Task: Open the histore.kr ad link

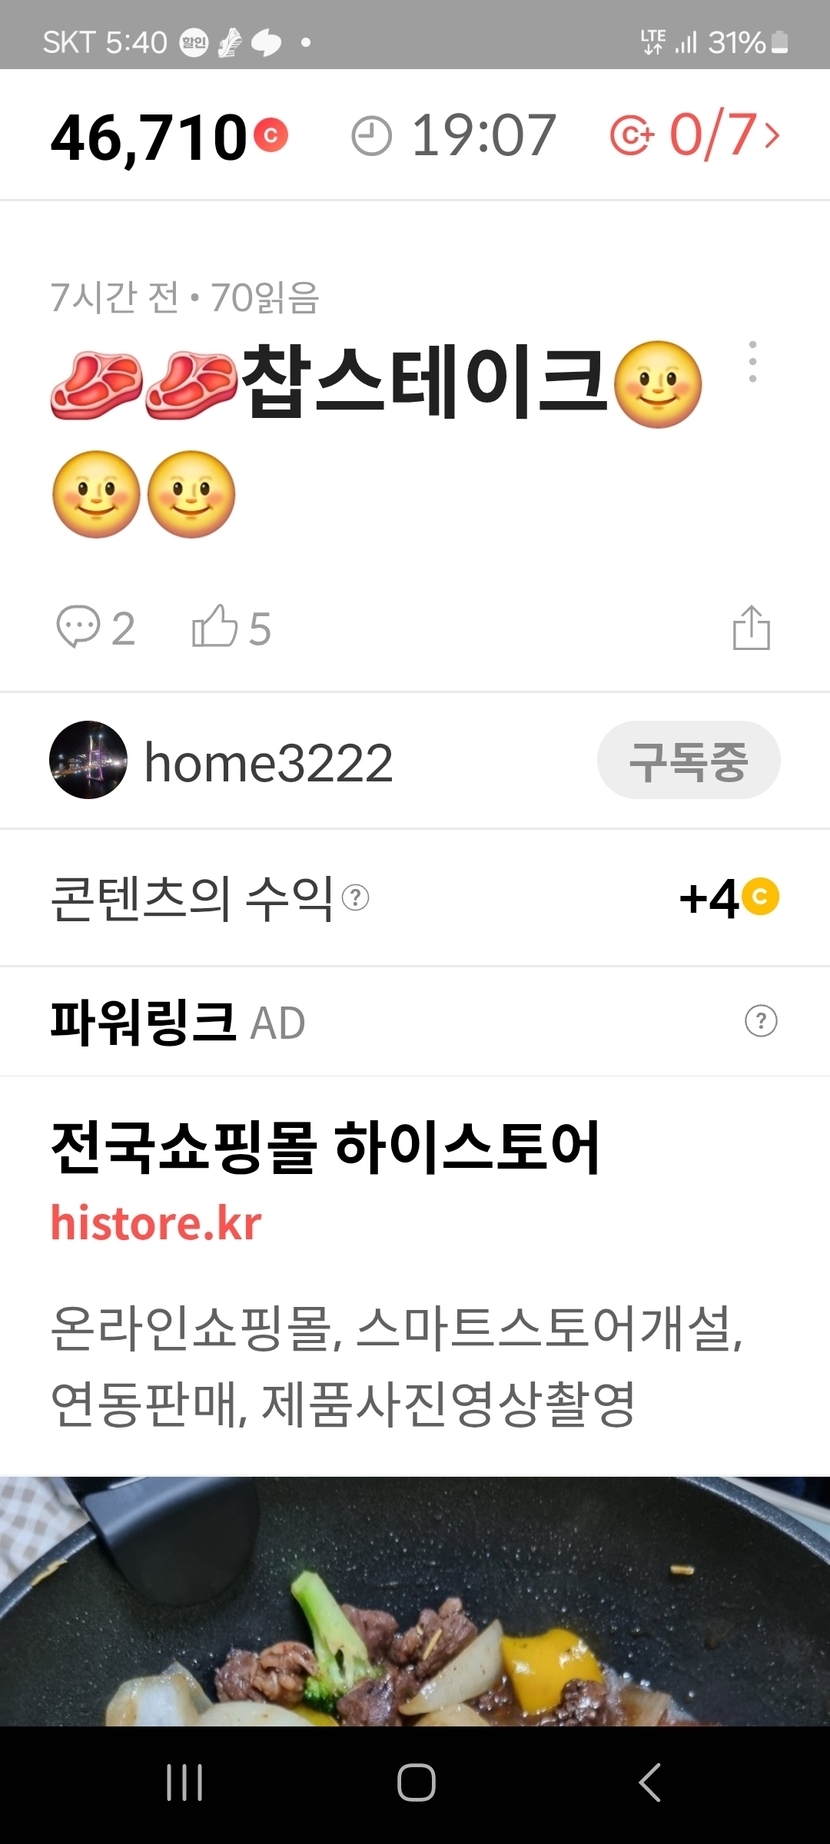Action: (x=156, y=1223)
